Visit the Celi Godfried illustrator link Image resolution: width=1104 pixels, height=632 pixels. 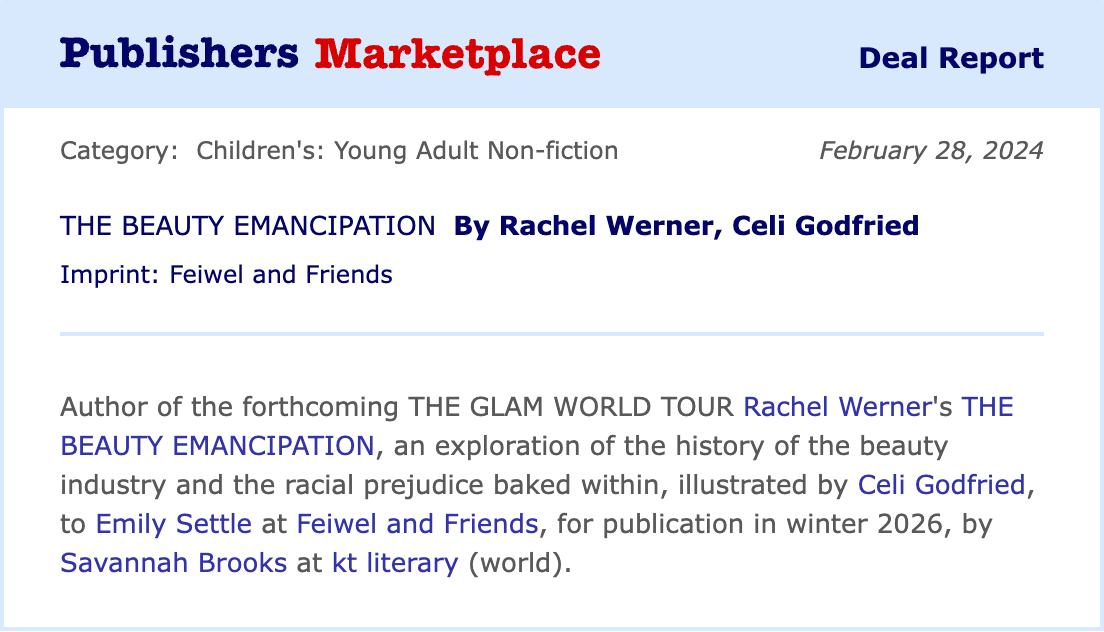(941, 485)
